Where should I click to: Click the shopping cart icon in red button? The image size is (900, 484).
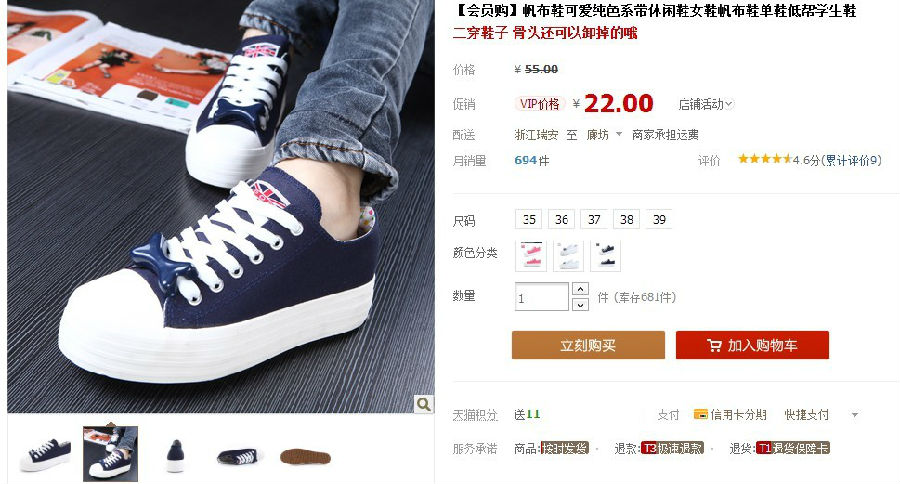(714, 346)
